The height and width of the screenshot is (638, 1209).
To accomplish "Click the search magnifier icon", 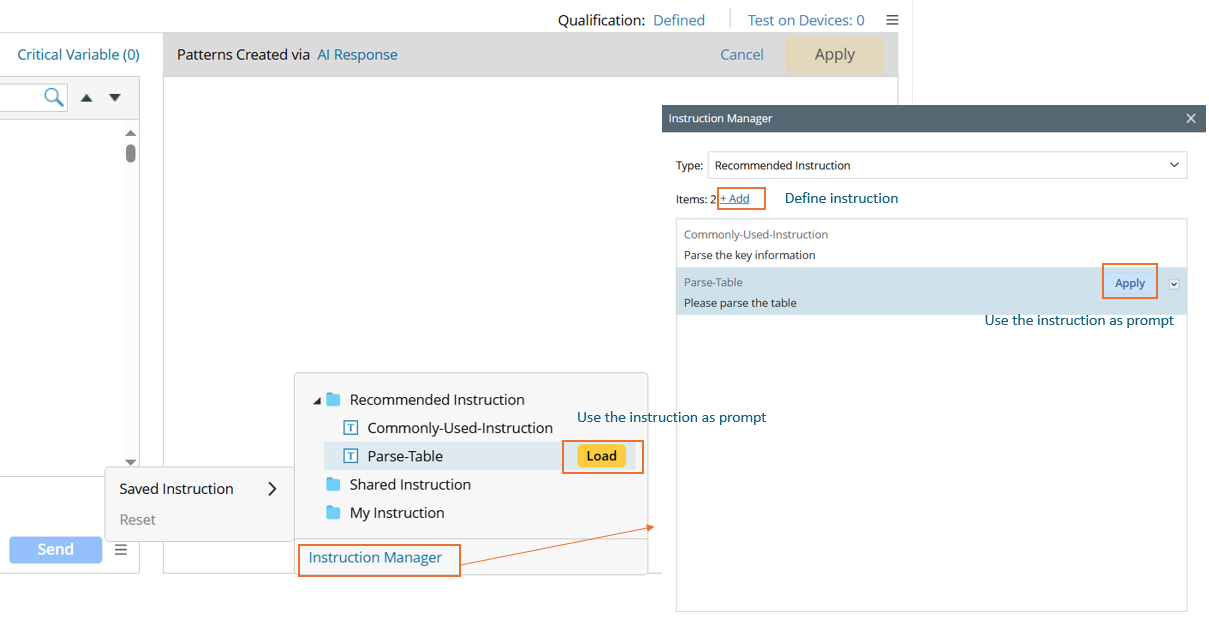I will click(x=54, y=97).
